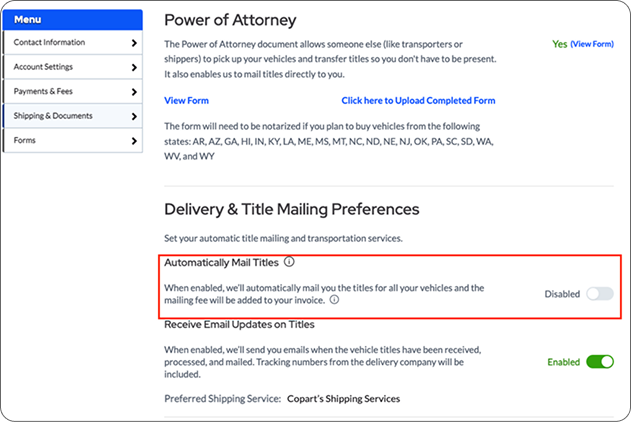Viewport: 631px width, 422px height.
Task: Expand the Forms chevron arrow
Action: coord(134,142)
